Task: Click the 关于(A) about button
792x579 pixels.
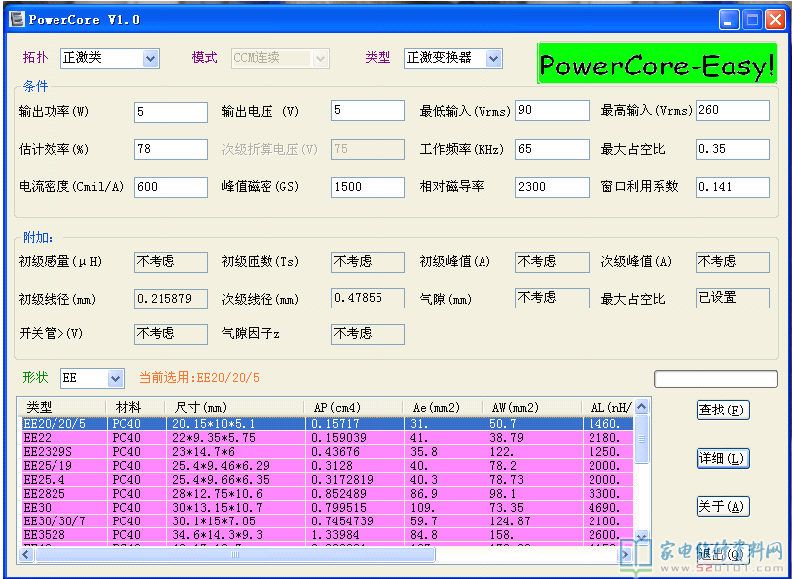Action: point(723,507)
